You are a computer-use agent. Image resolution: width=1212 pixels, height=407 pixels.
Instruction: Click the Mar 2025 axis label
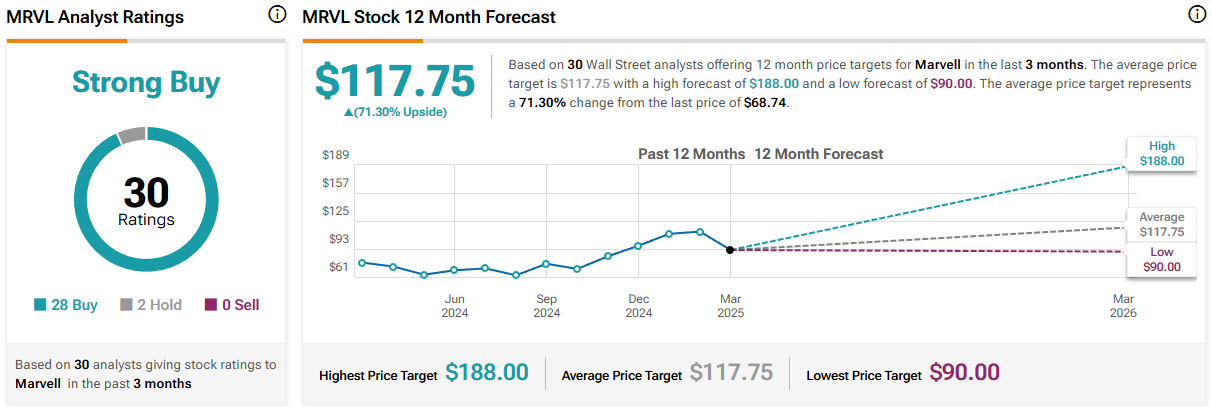point(730,306)
